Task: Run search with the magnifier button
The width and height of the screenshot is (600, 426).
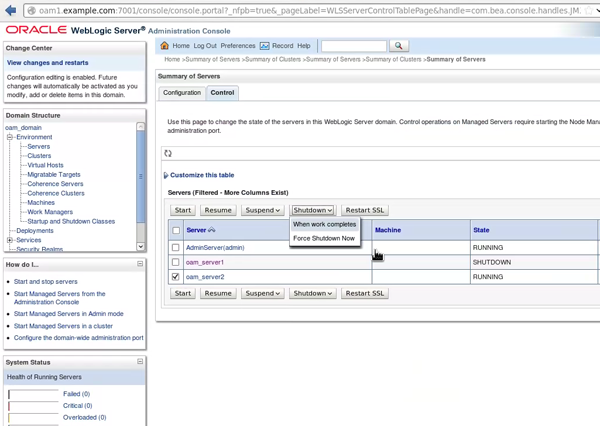Action: [x=399, y=46]
